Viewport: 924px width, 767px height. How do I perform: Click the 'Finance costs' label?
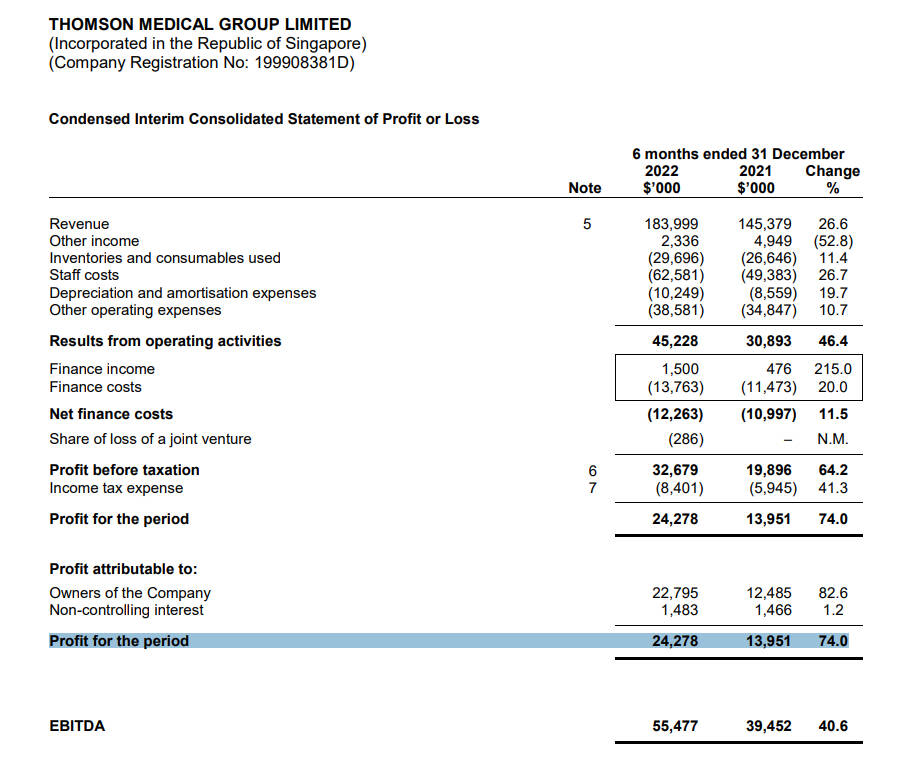pos(95,387)
